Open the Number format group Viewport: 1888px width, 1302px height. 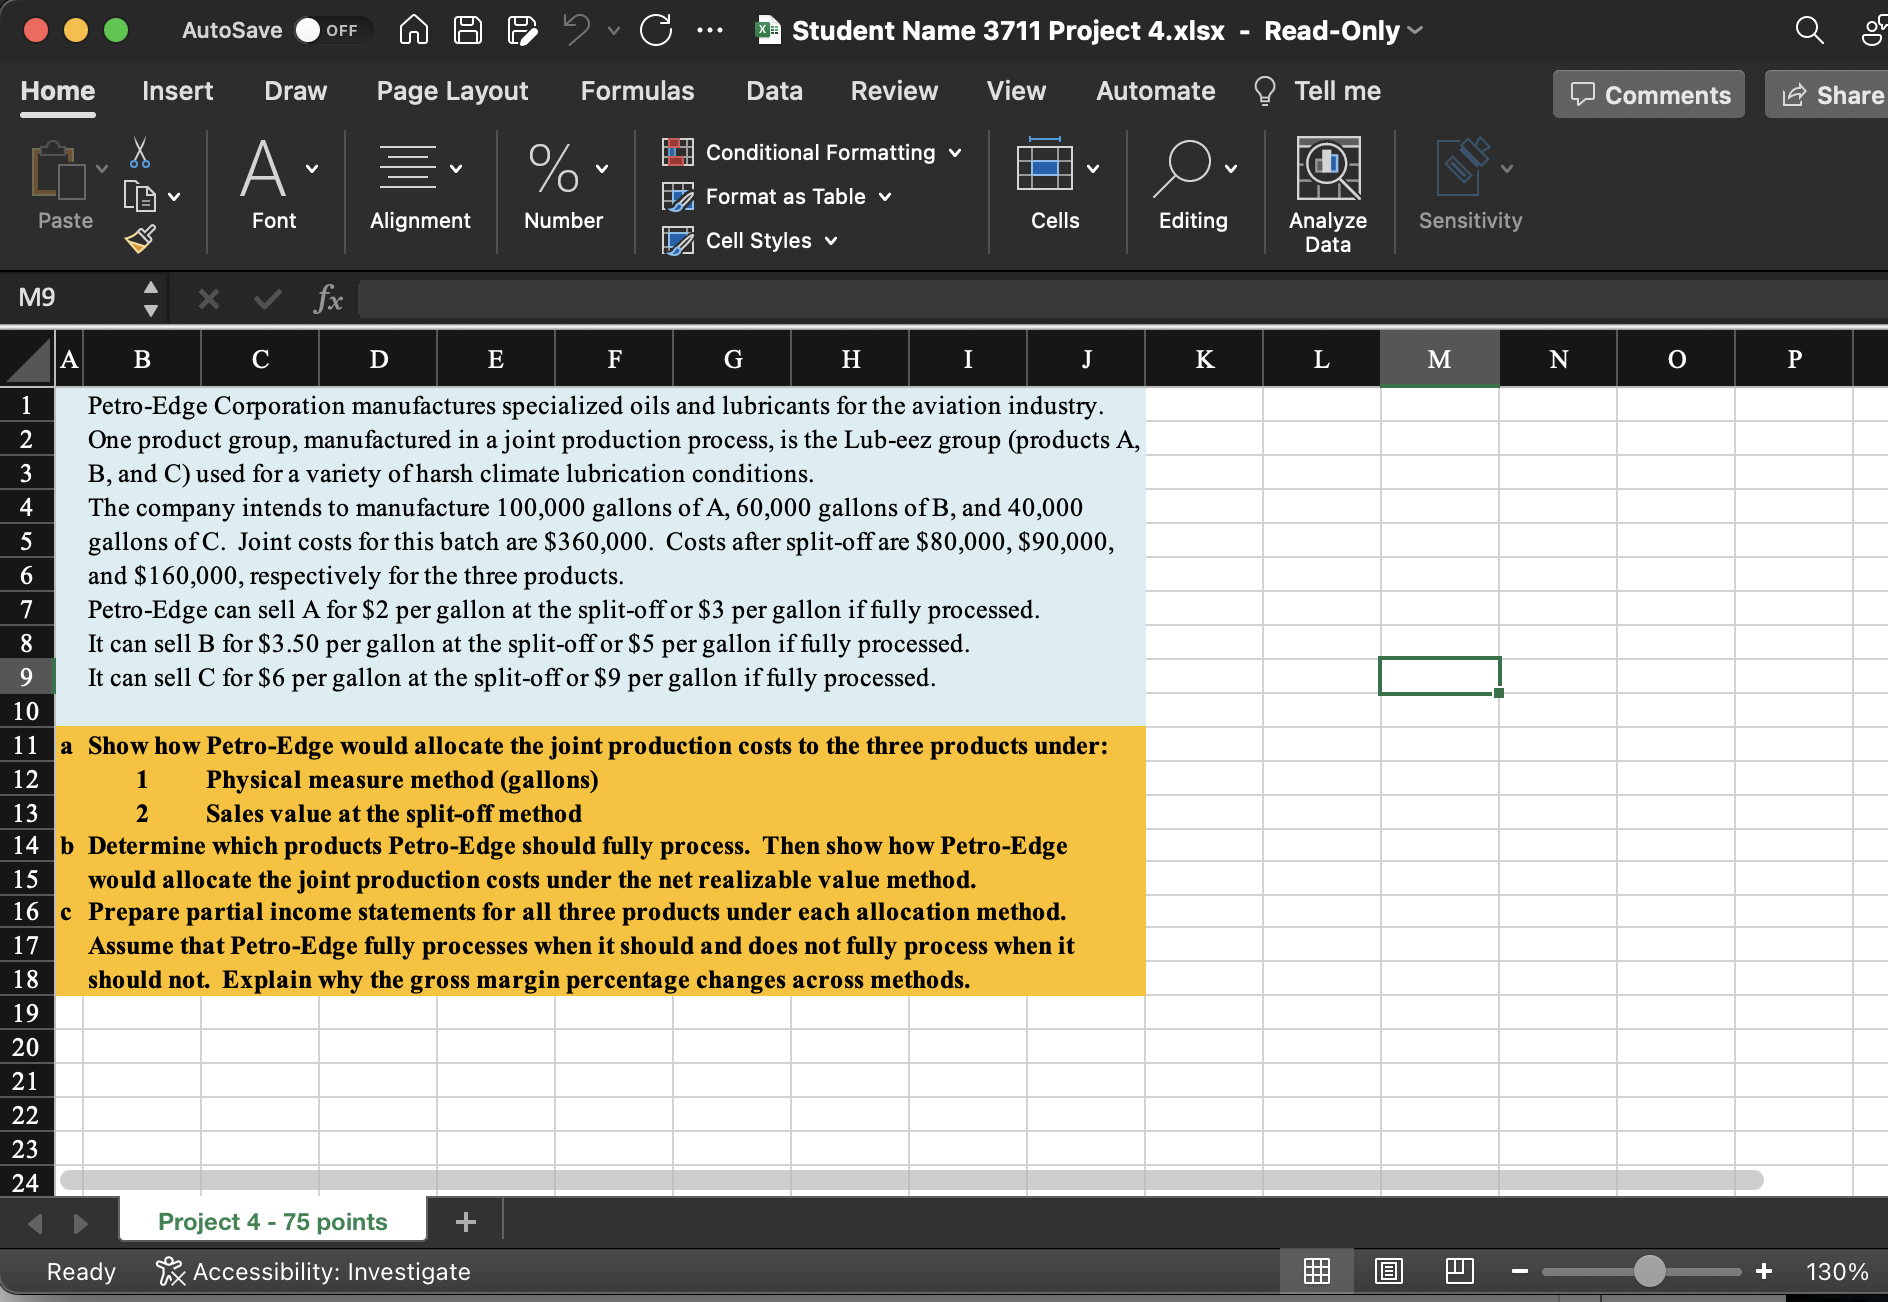coord(564,184)
